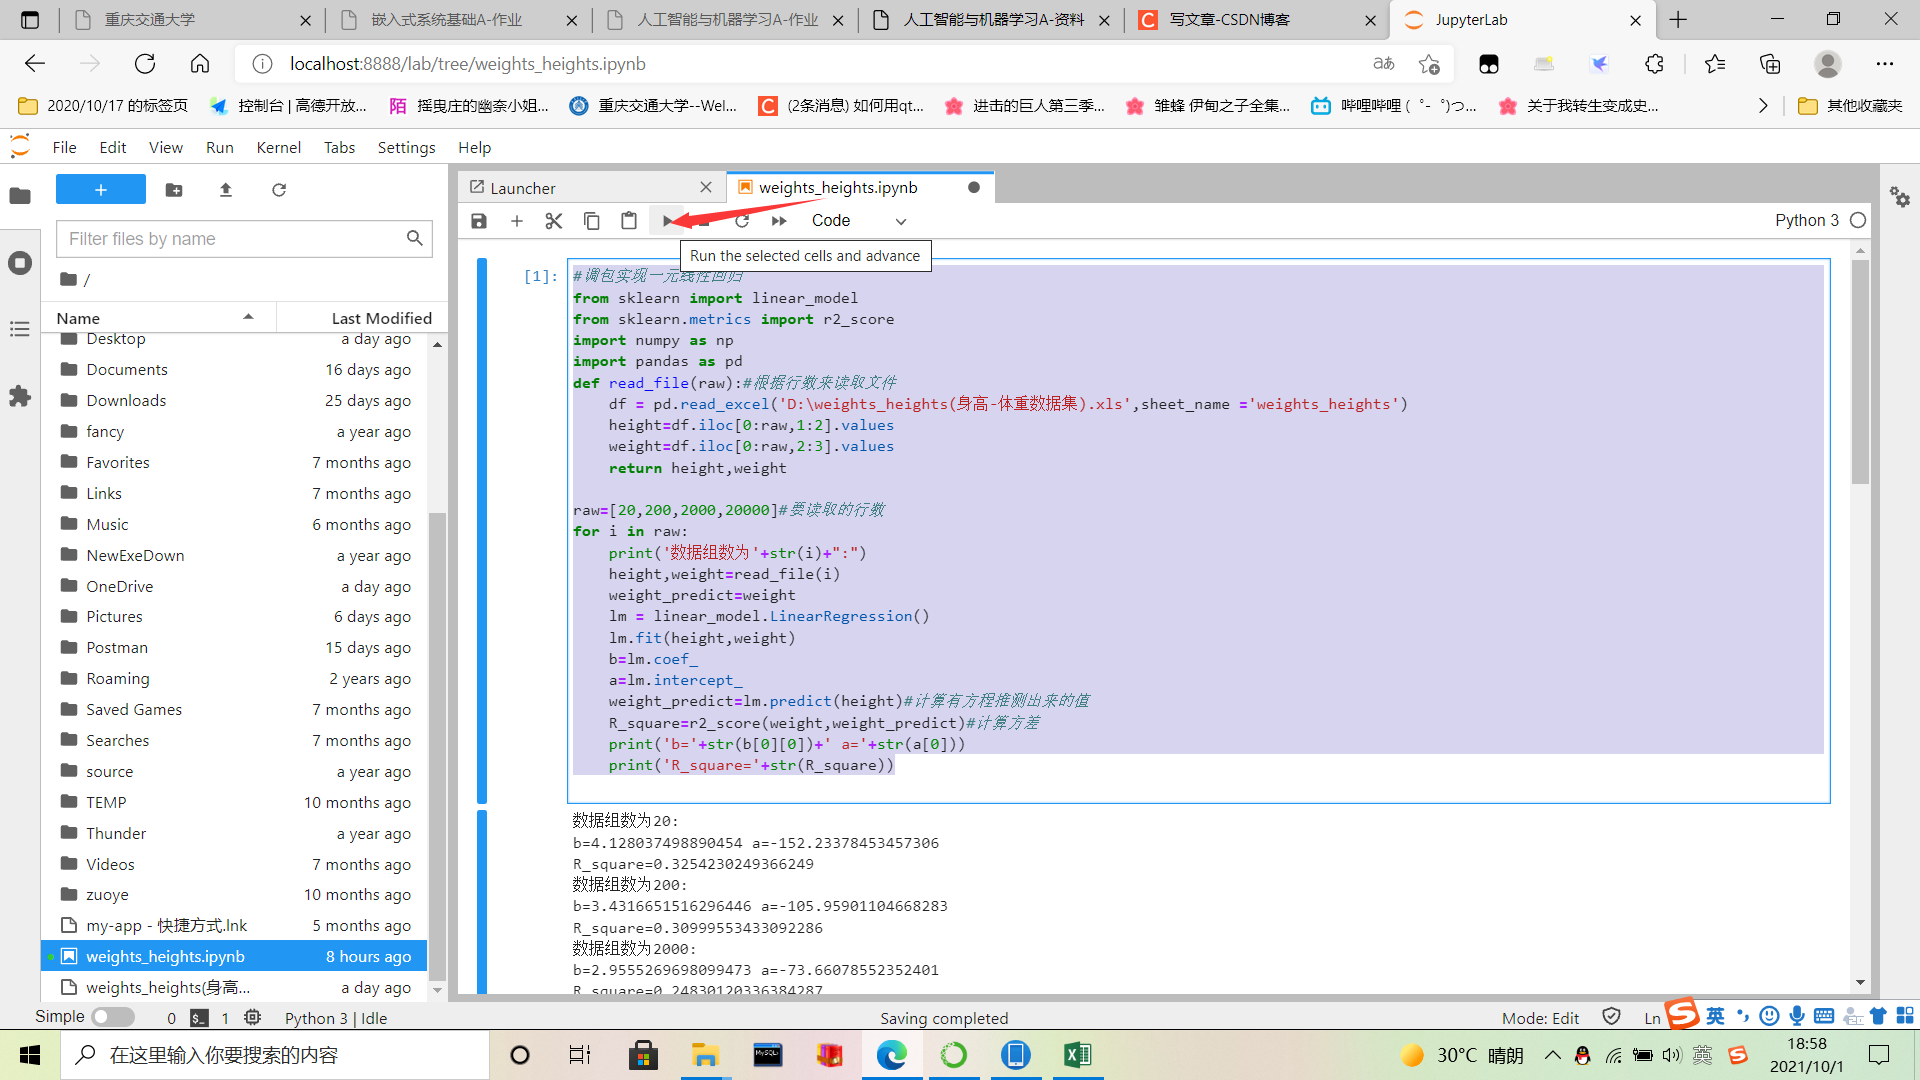The width and height of the screenshot is (1920, 1080).
Task: Open the property inspector gears icon
Action: click(1900, 197)
